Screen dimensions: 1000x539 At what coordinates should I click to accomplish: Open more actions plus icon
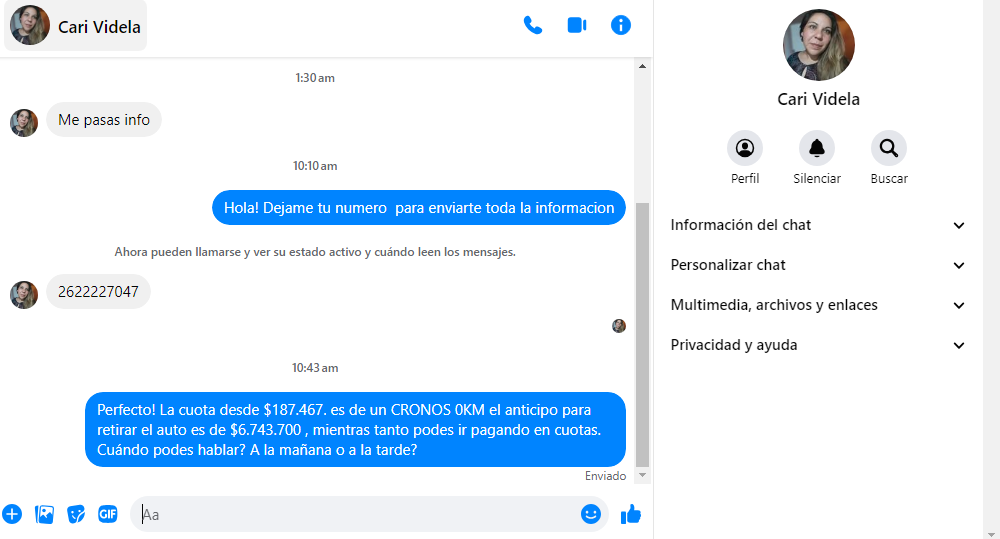click(12, 514)
